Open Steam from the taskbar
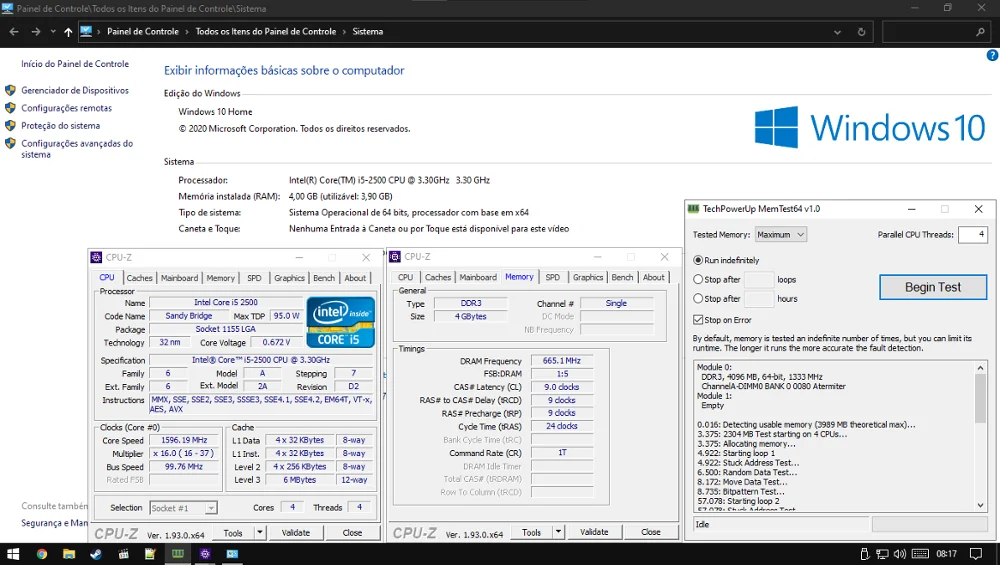The width and height of the screenshot is (1000, 565). tap(96, 554)
